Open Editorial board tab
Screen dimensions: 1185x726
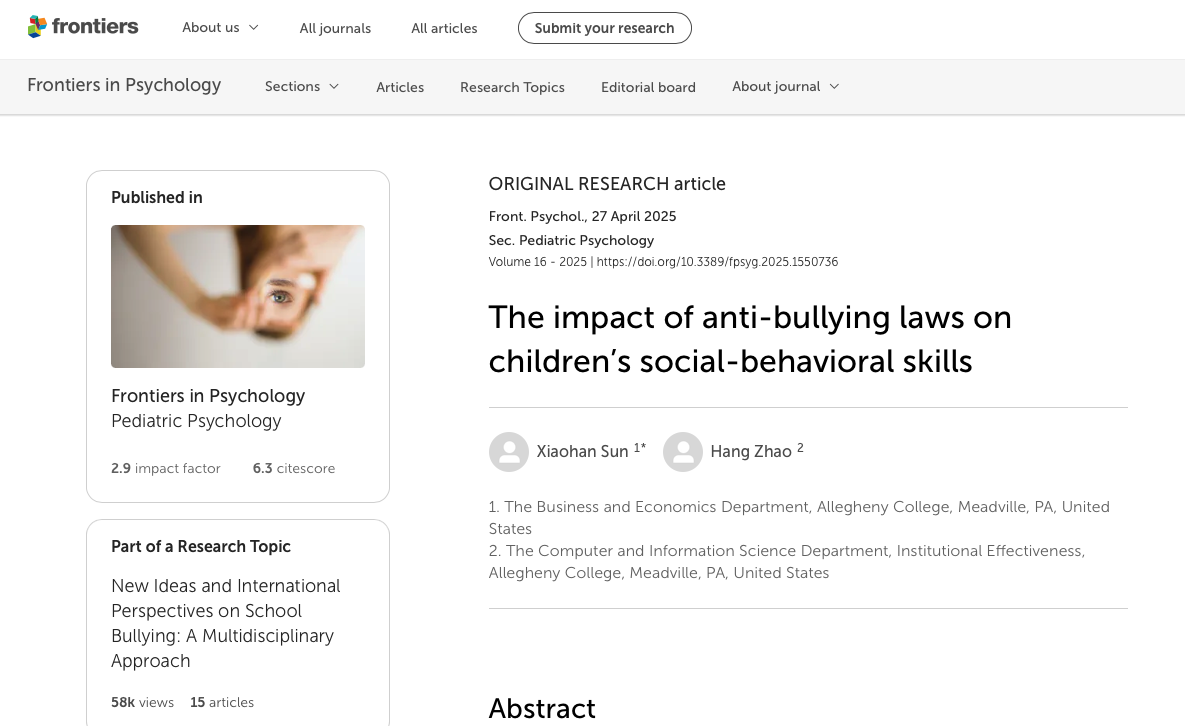pyautogui.click(x=648, y=87)
